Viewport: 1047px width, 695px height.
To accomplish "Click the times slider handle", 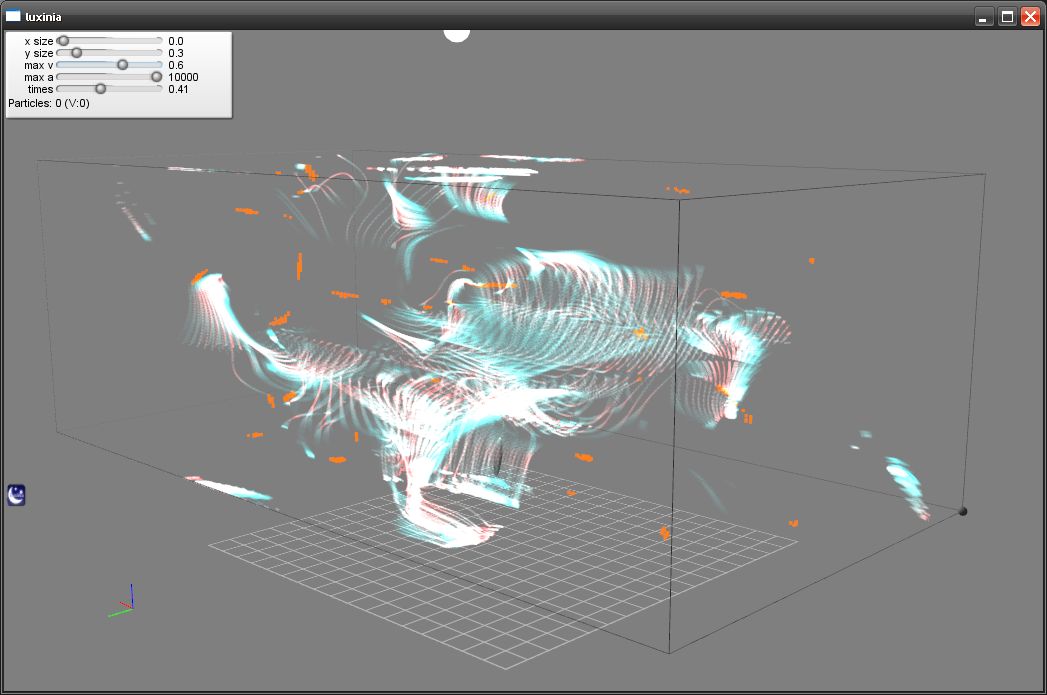I will coord(100,89).
